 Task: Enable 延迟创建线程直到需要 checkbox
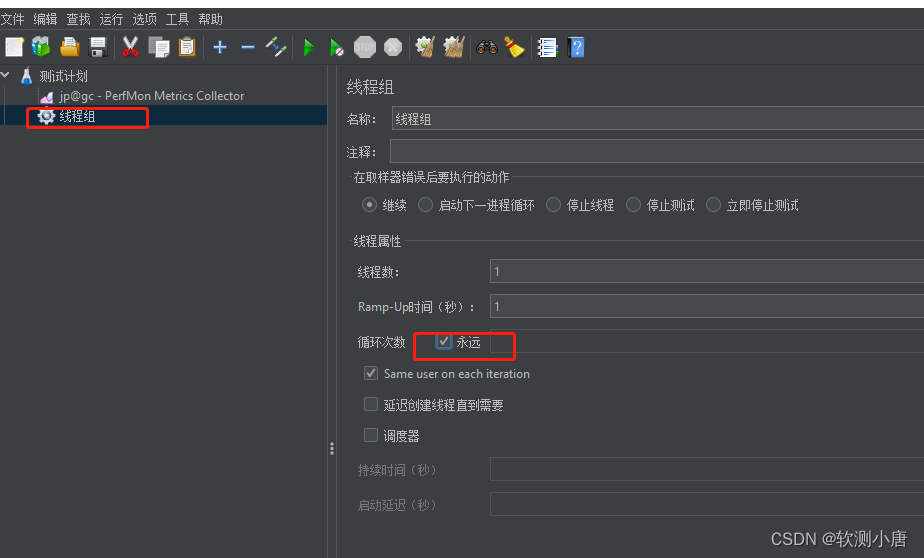point(371,404)
